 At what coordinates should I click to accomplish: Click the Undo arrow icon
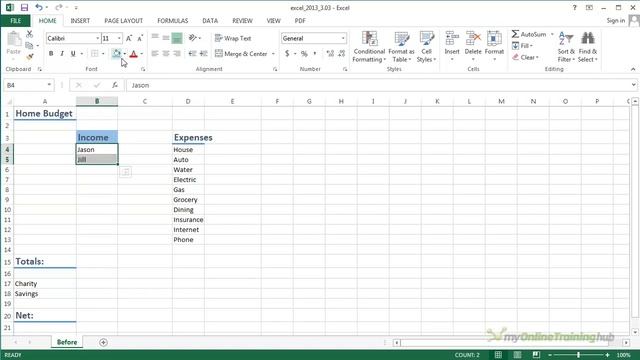[x=39, y=7]
